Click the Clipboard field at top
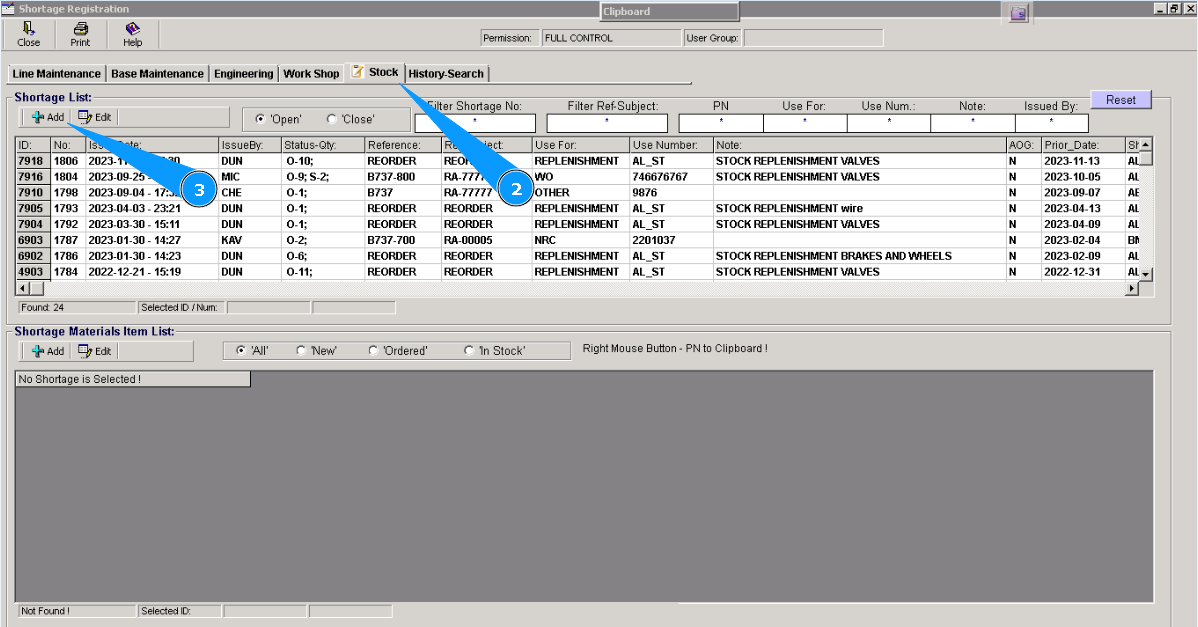Screen dimensions: 1198x627 tap(669, 11)
